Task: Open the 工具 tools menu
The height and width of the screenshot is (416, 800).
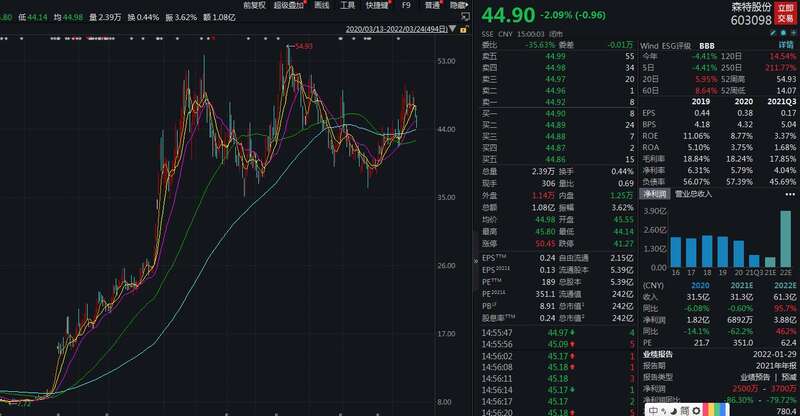Action: click(x=348, y=5)
